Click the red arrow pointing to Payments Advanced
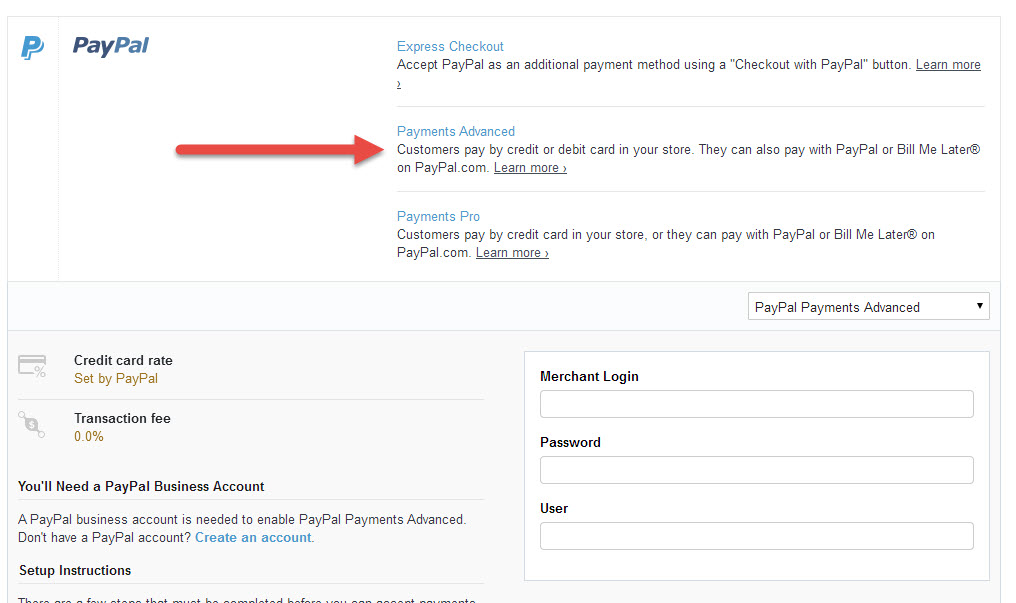Image resolution: width=1016 pixels, height=603 pixels. click(280, 150)
